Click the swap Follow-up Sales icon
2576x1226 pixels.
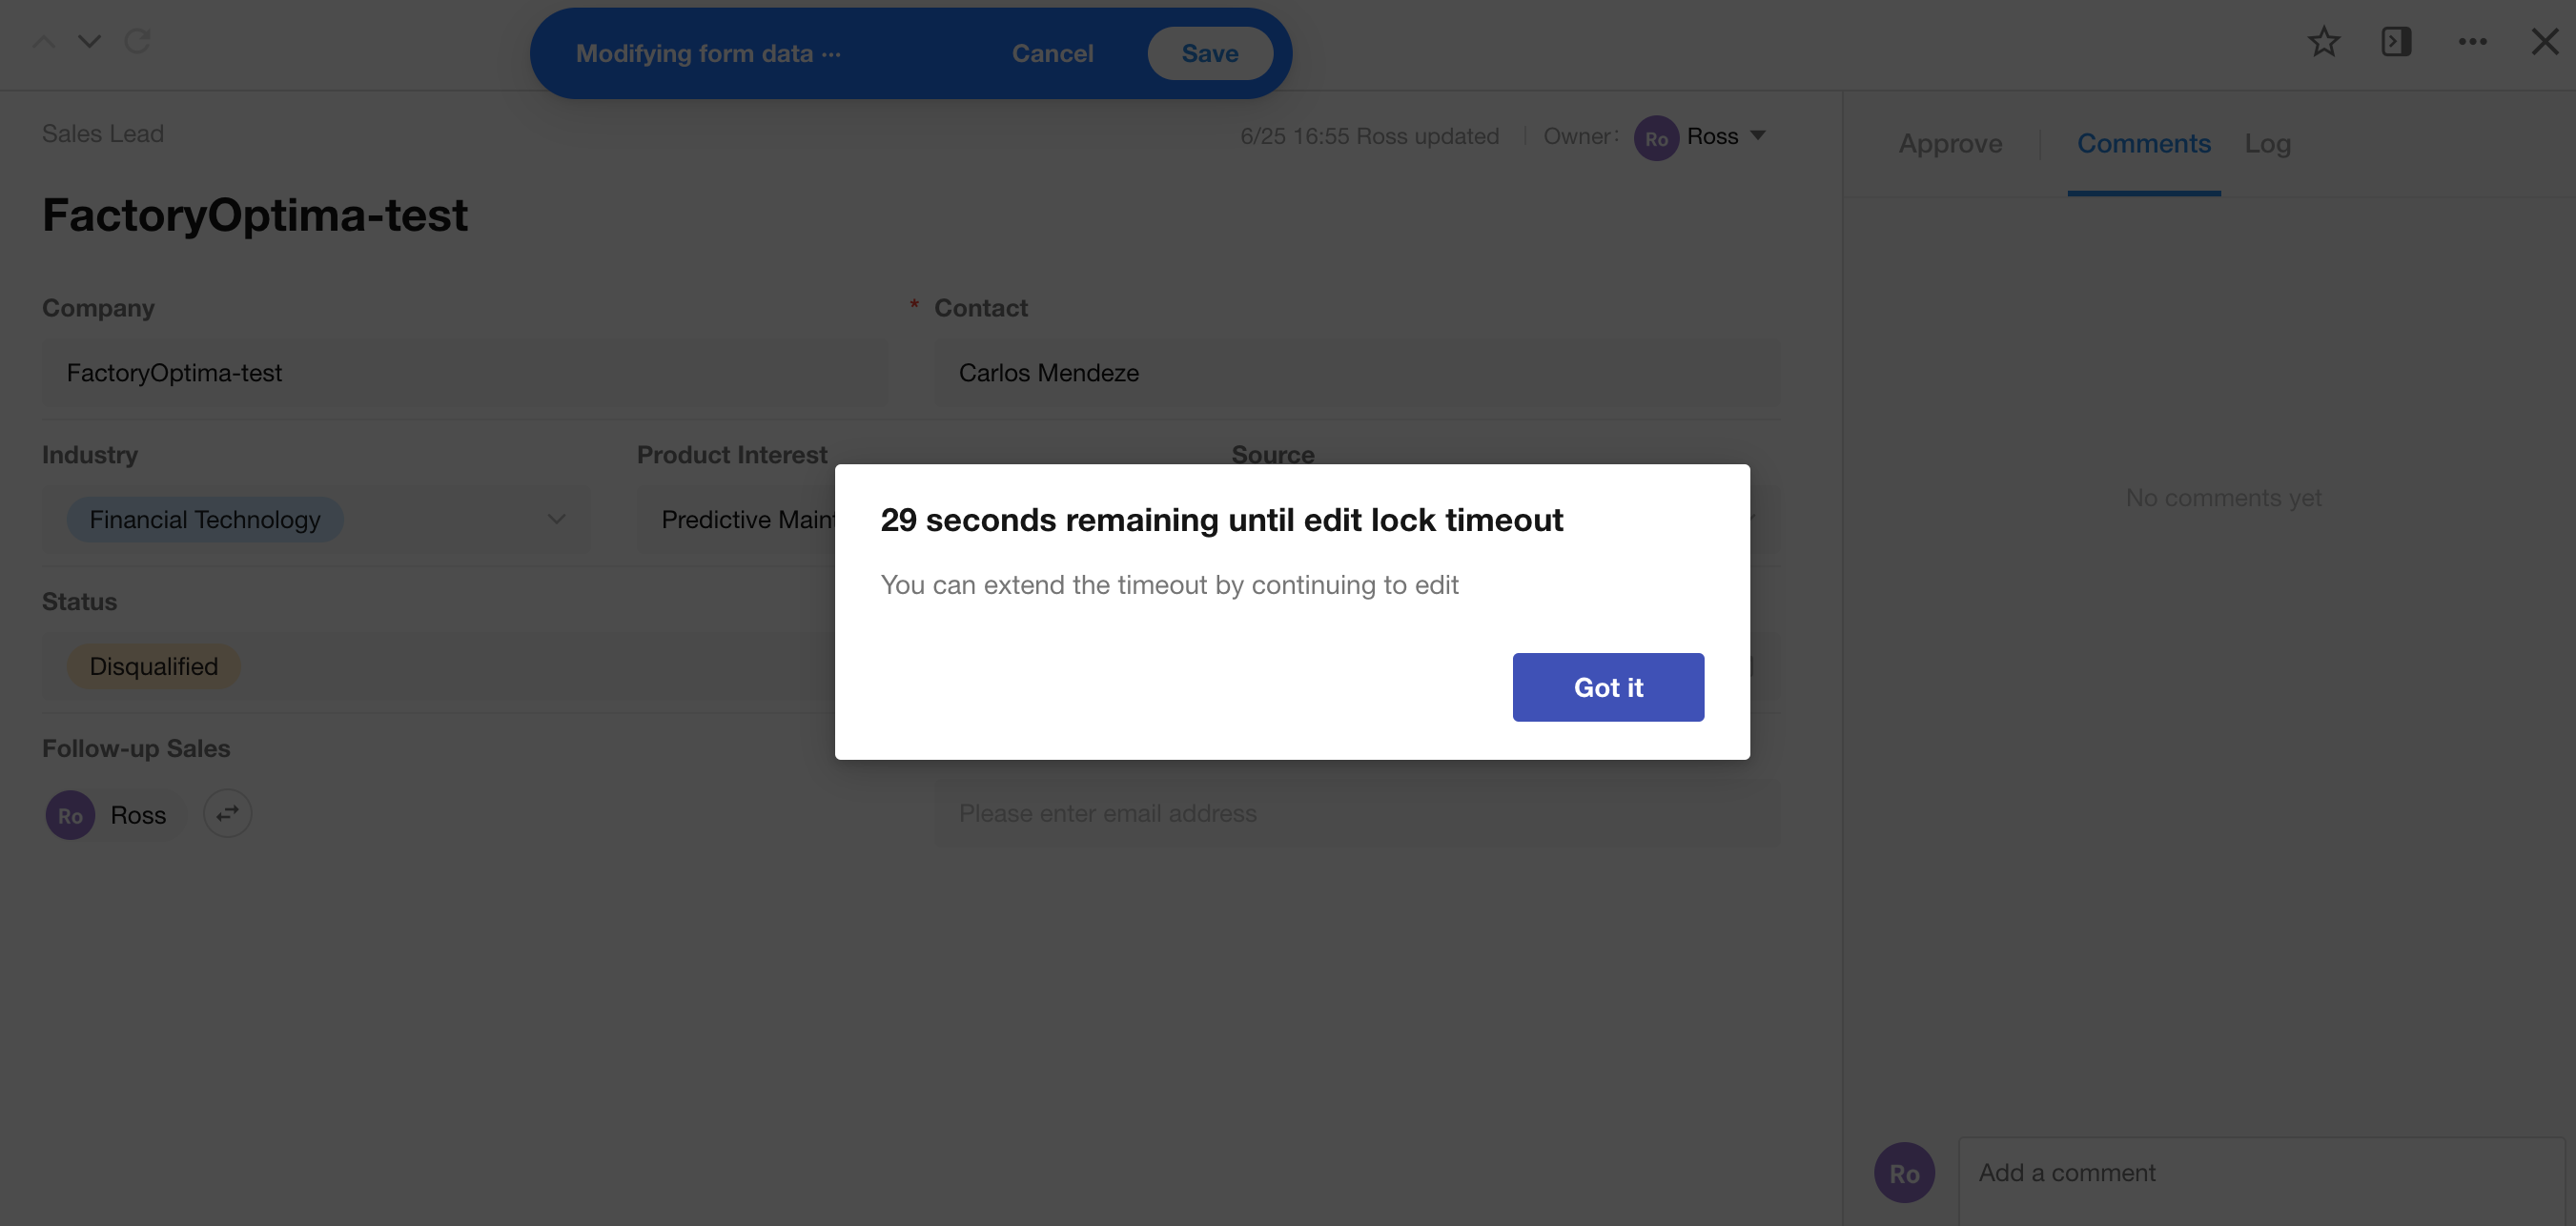tap(227, 814)
